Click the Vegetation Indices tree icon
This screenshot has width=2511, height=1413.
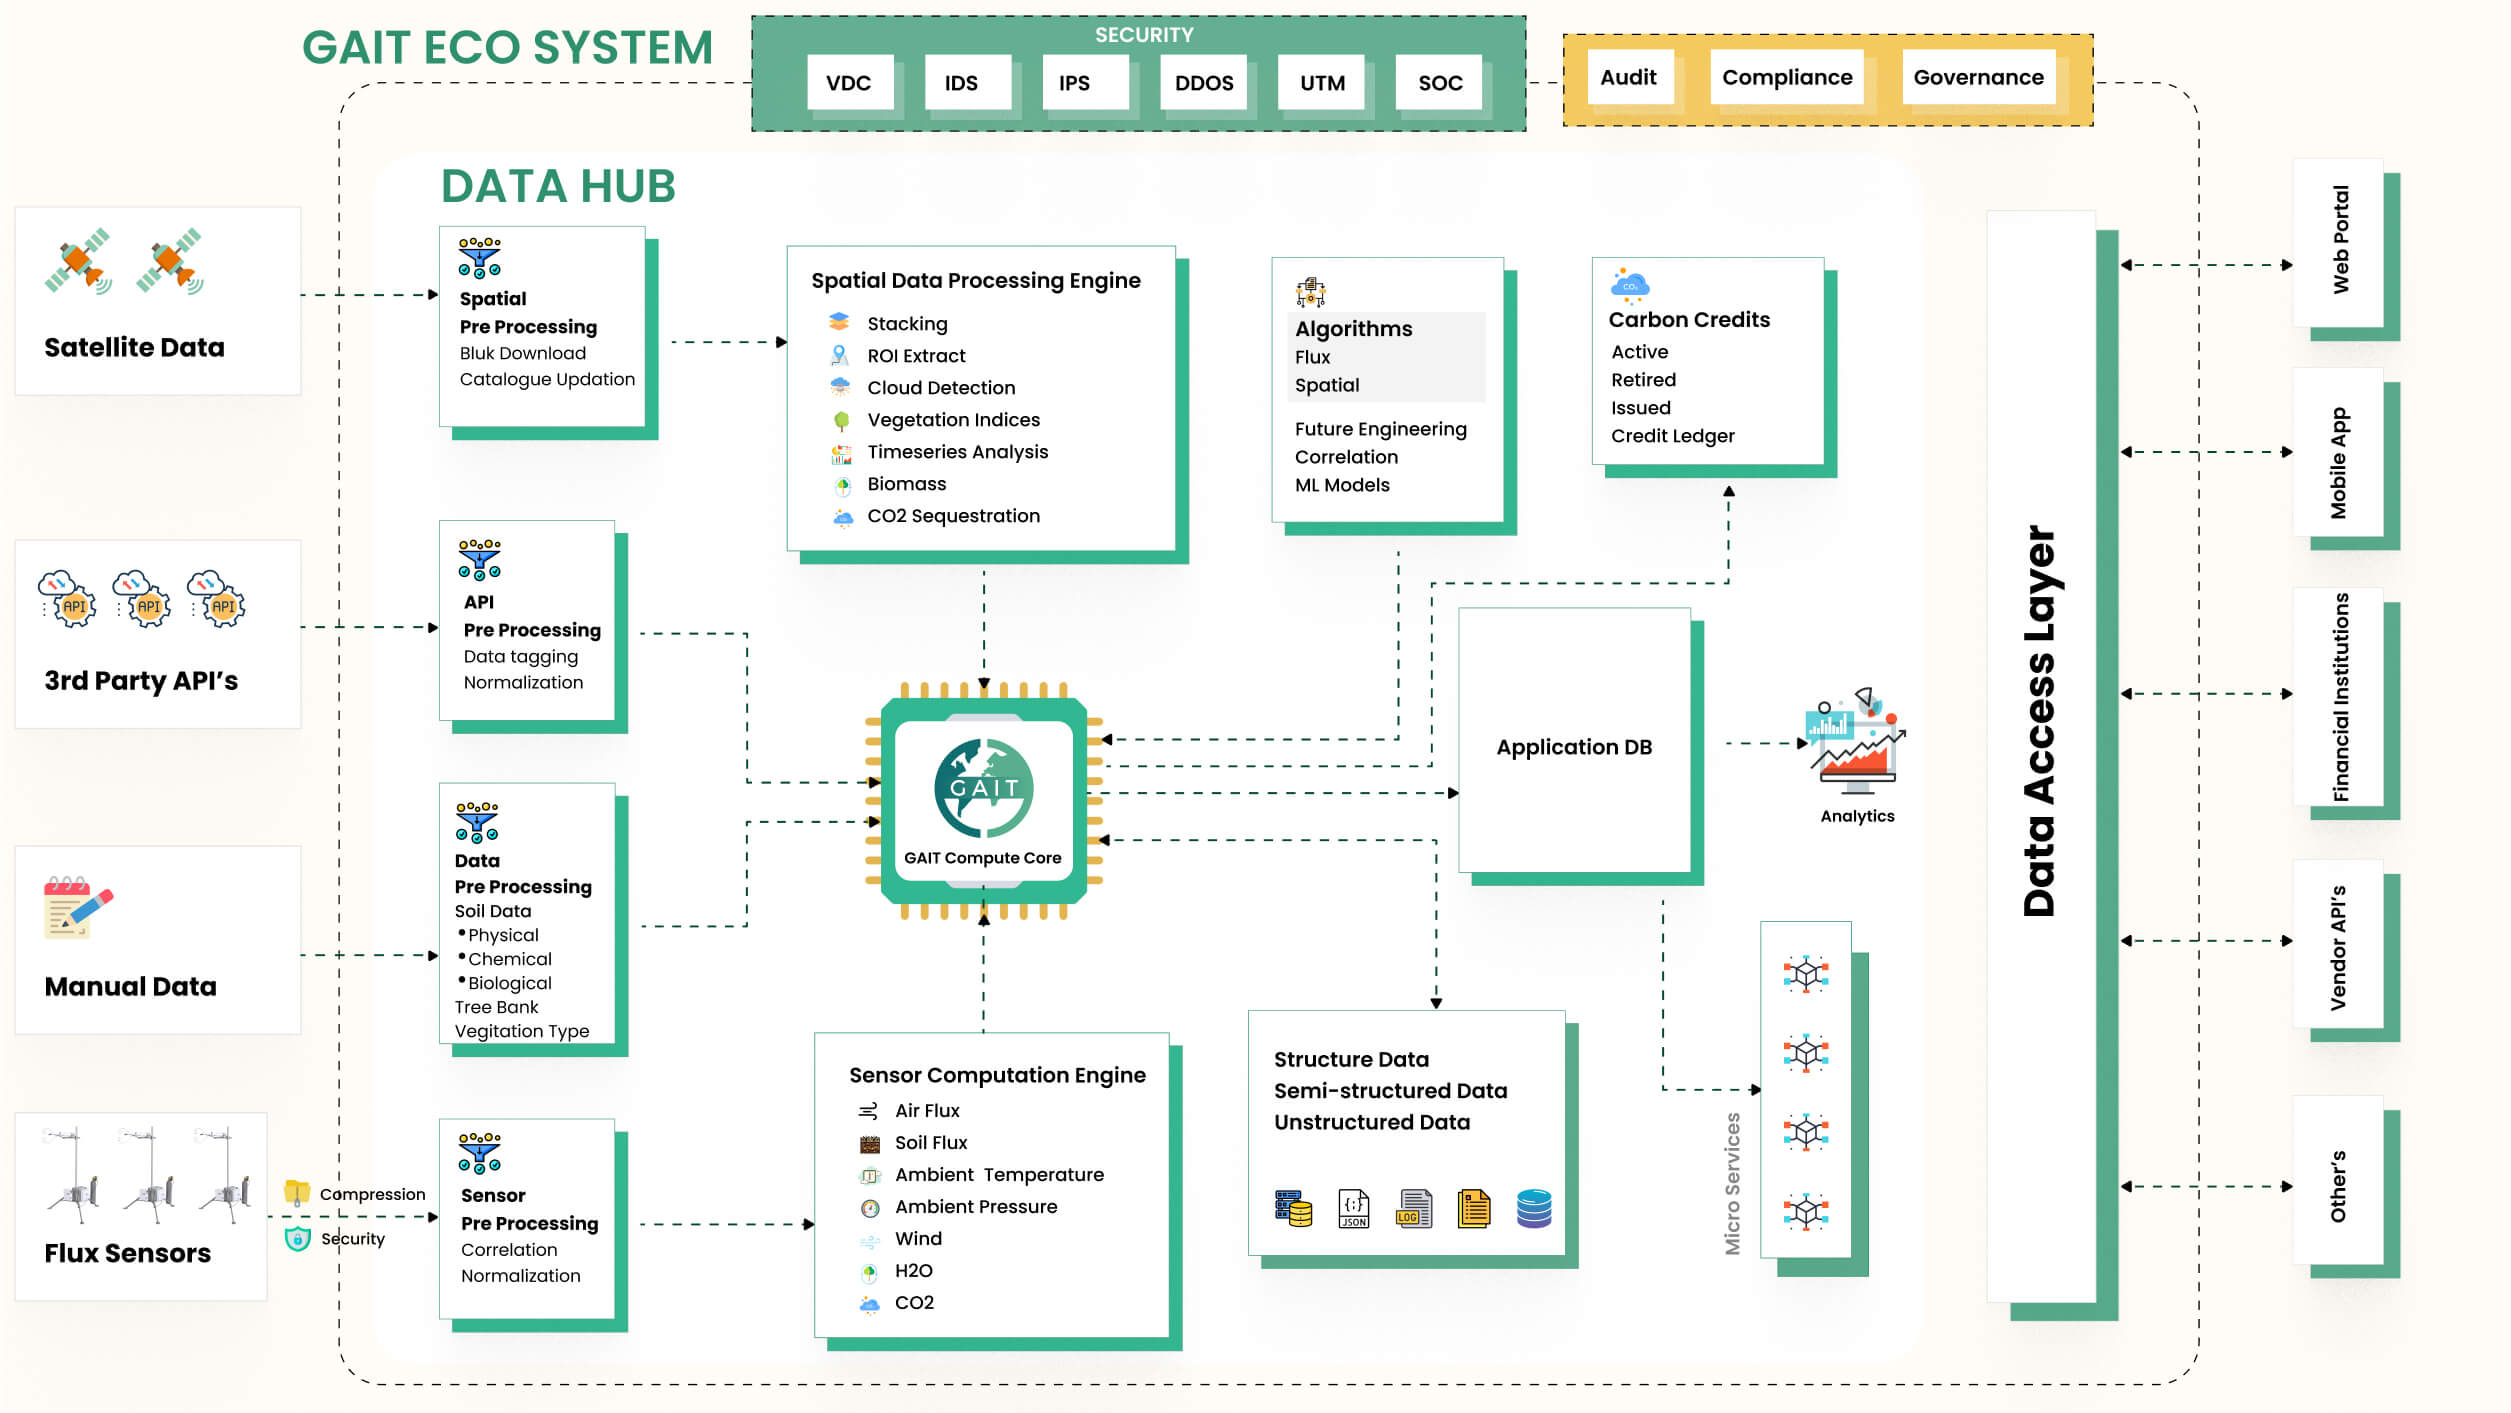click(x=841, y=420)
